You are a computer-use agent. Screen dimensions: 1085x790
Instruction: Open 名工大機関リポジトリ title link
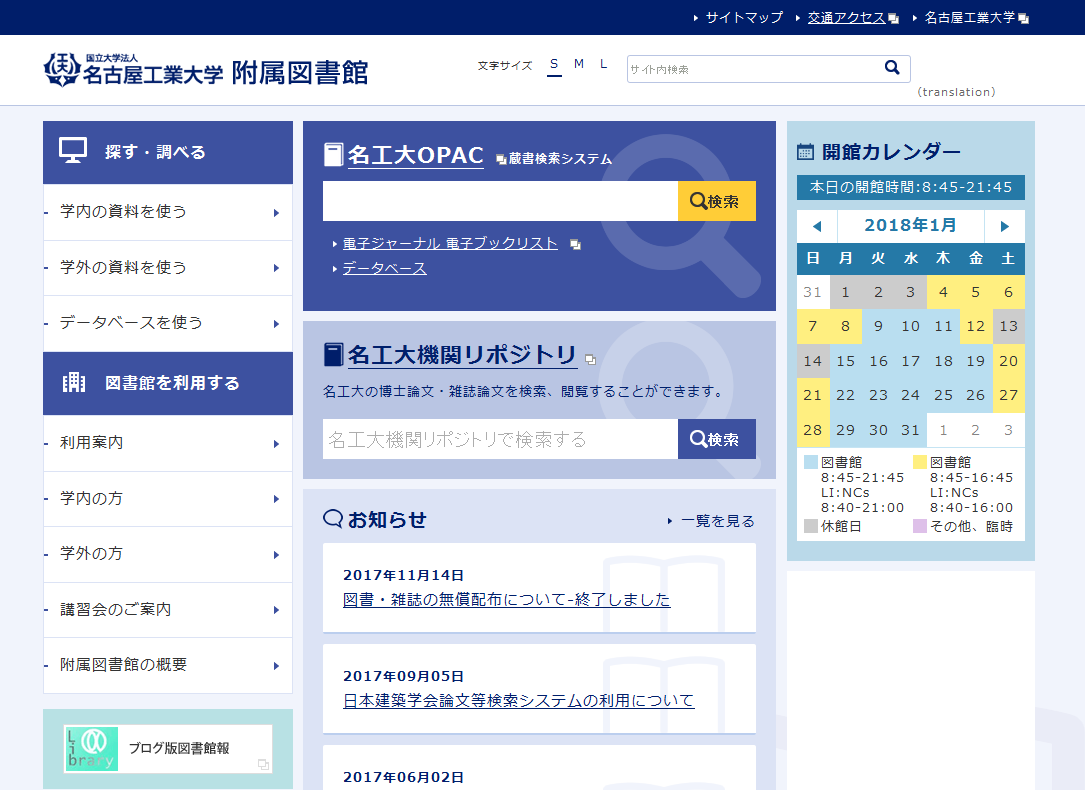point(462,355)
